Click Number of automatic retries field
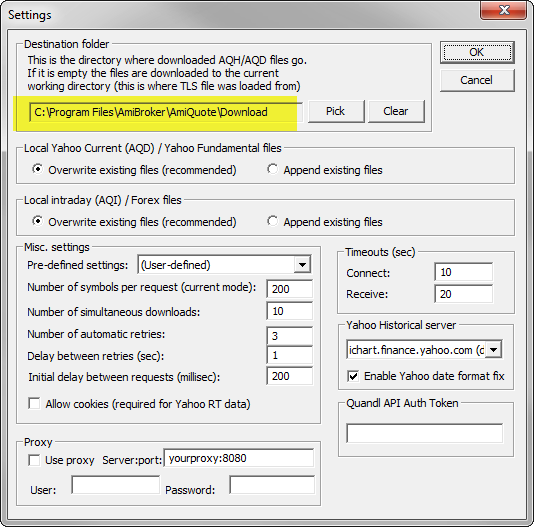The height and width of the screenshot is (527, 534). point(289,336)
